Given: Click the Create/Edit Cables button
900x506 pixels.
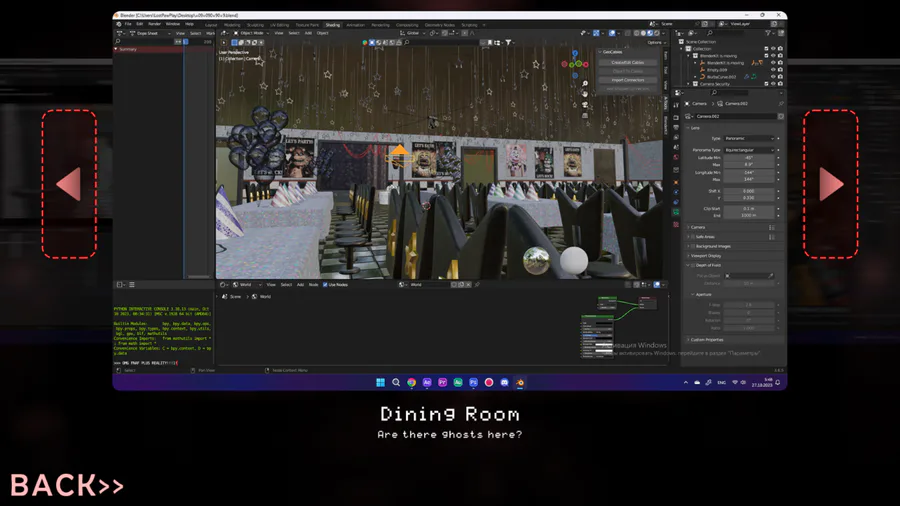Looking at the screenshot, I should pyautogui.click(x=627, y=62).
